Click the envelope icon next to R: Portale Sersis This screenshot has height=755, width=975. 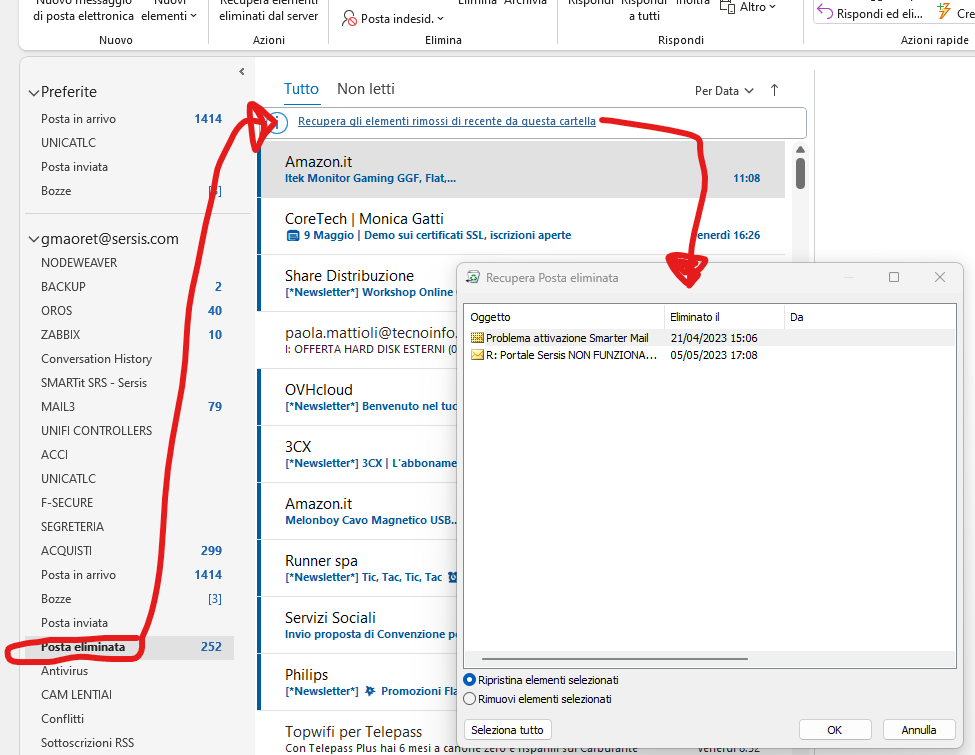(x=477, y=355)
